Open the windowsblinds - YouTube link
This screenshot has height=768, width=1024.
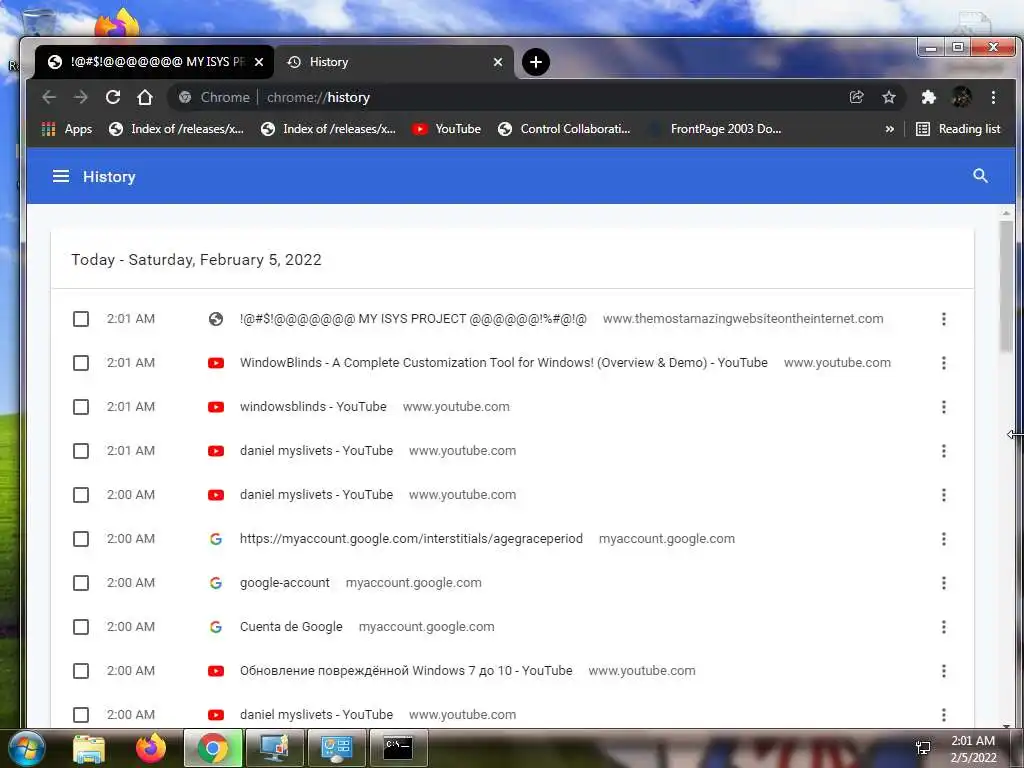[x=313, y=407]
